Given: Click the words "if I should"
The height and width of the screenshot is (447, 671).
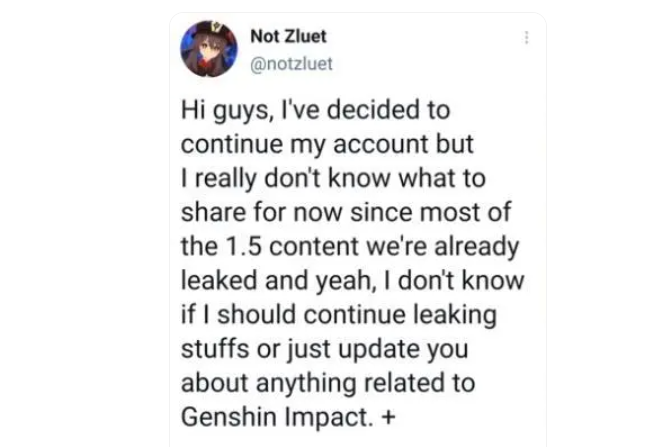Looking at the screenshot, I should [236, 314].
